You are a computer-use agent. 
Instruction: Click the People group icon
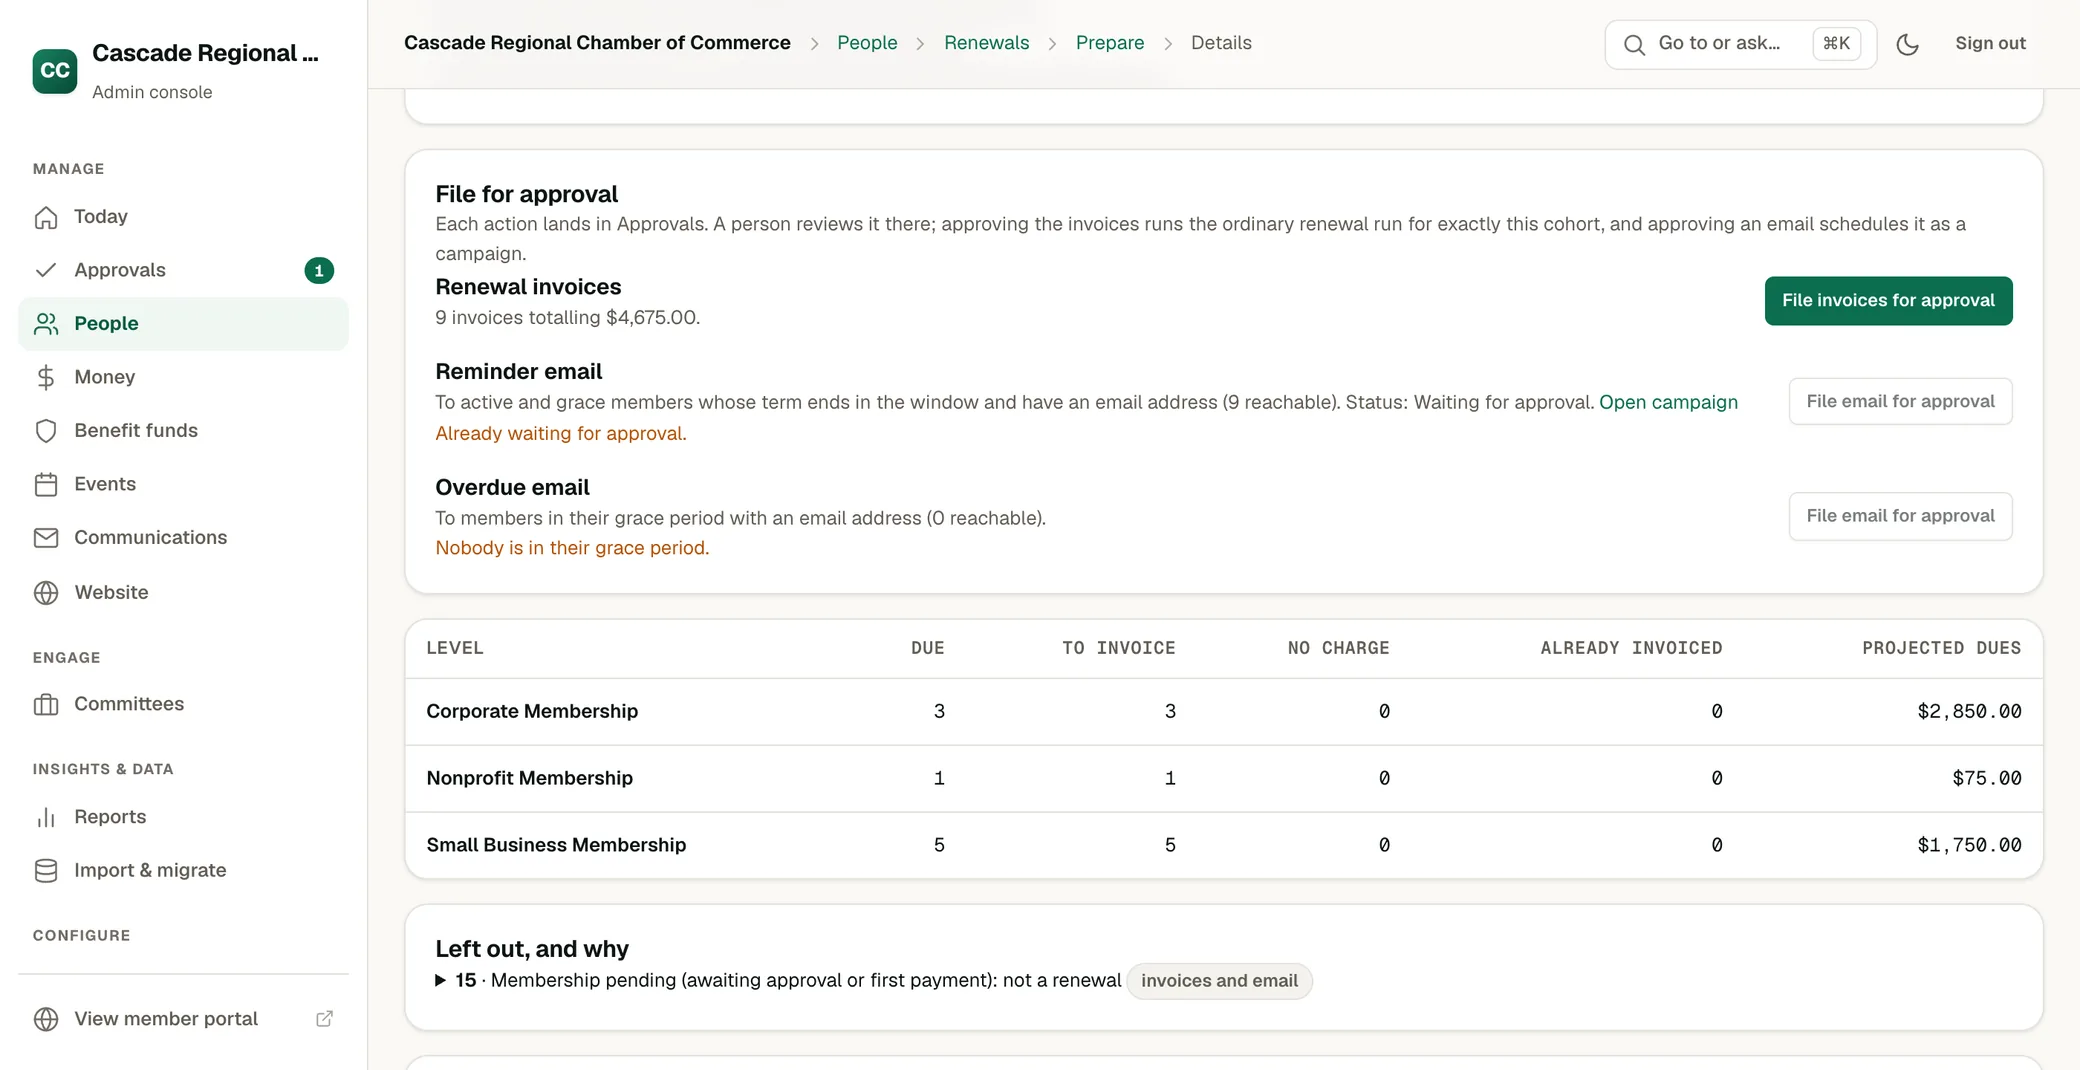[x=46, y=324]
